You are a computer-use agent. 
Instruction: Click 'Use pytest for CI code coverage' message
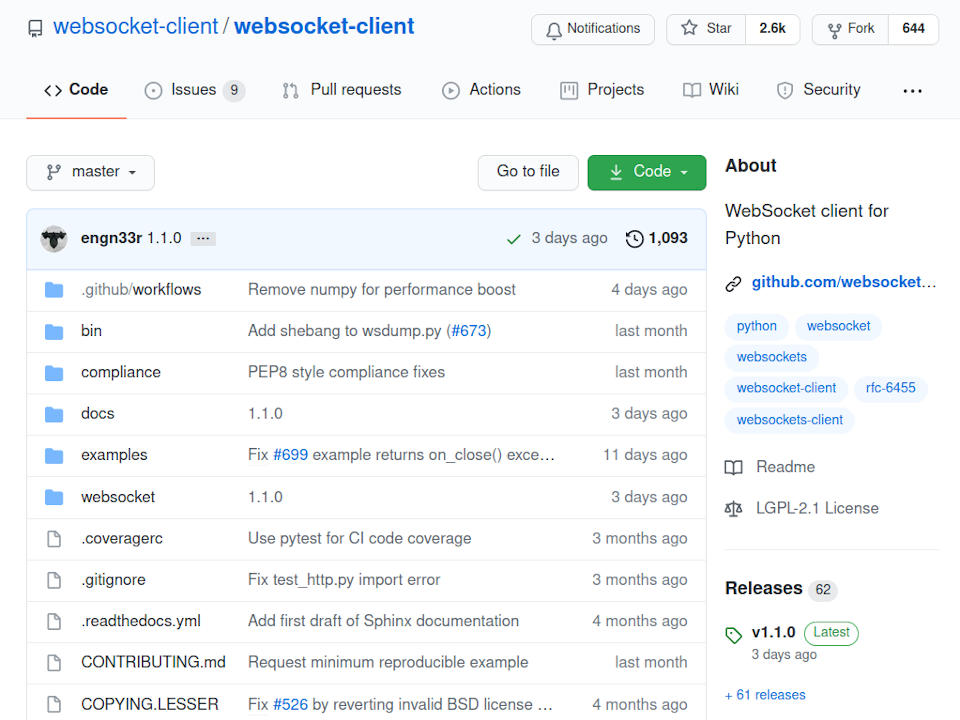pyautogui.click(x=359, y=539)
